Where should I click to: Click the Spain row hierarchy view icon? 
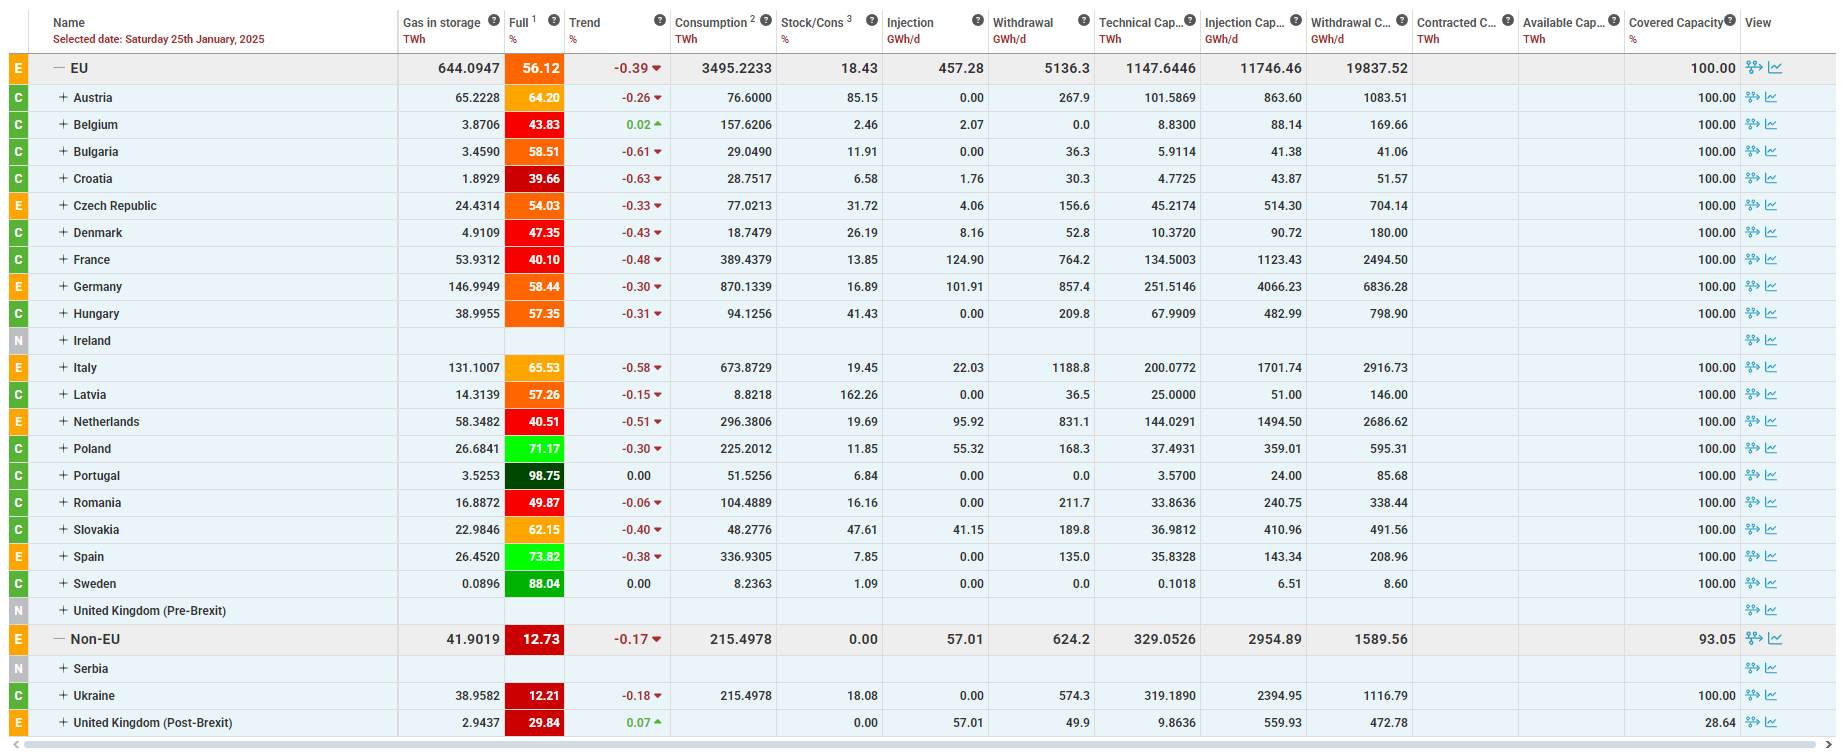pos(1752,557)
